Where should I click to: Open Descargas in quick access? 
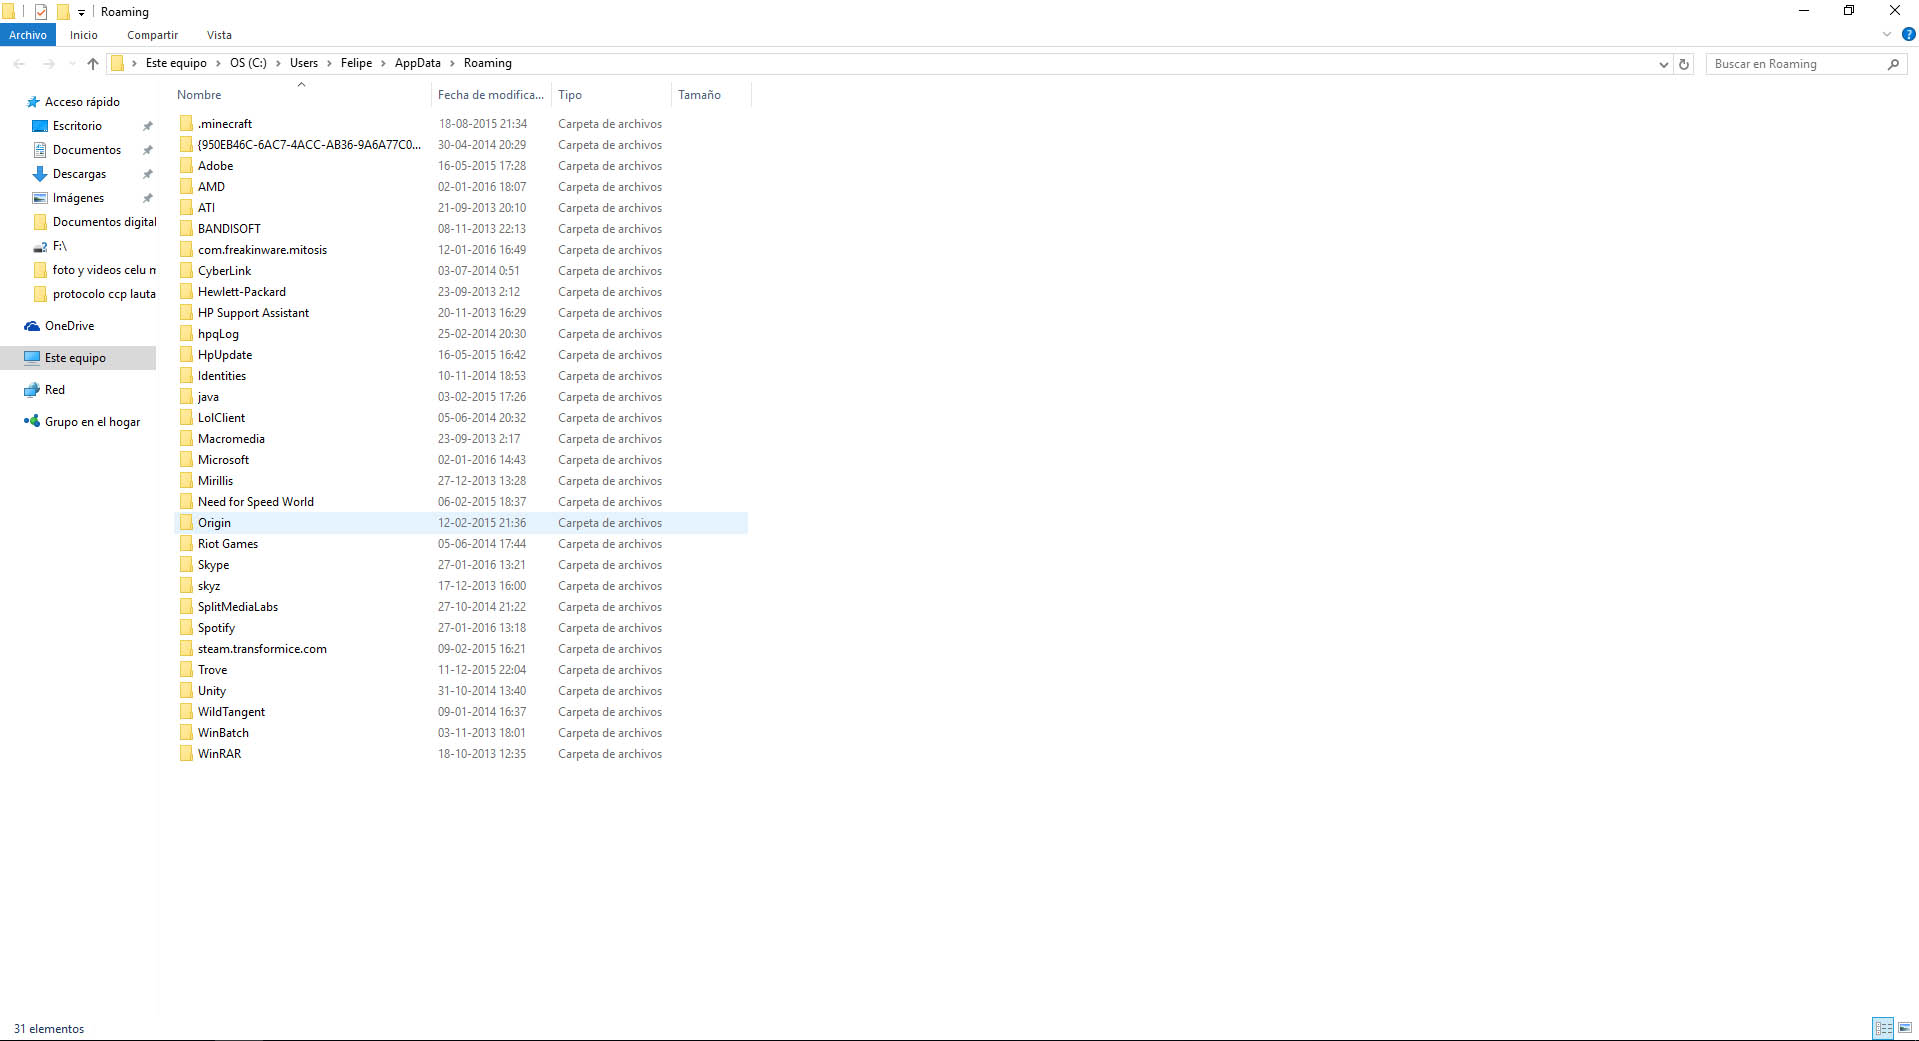point(79,174)
